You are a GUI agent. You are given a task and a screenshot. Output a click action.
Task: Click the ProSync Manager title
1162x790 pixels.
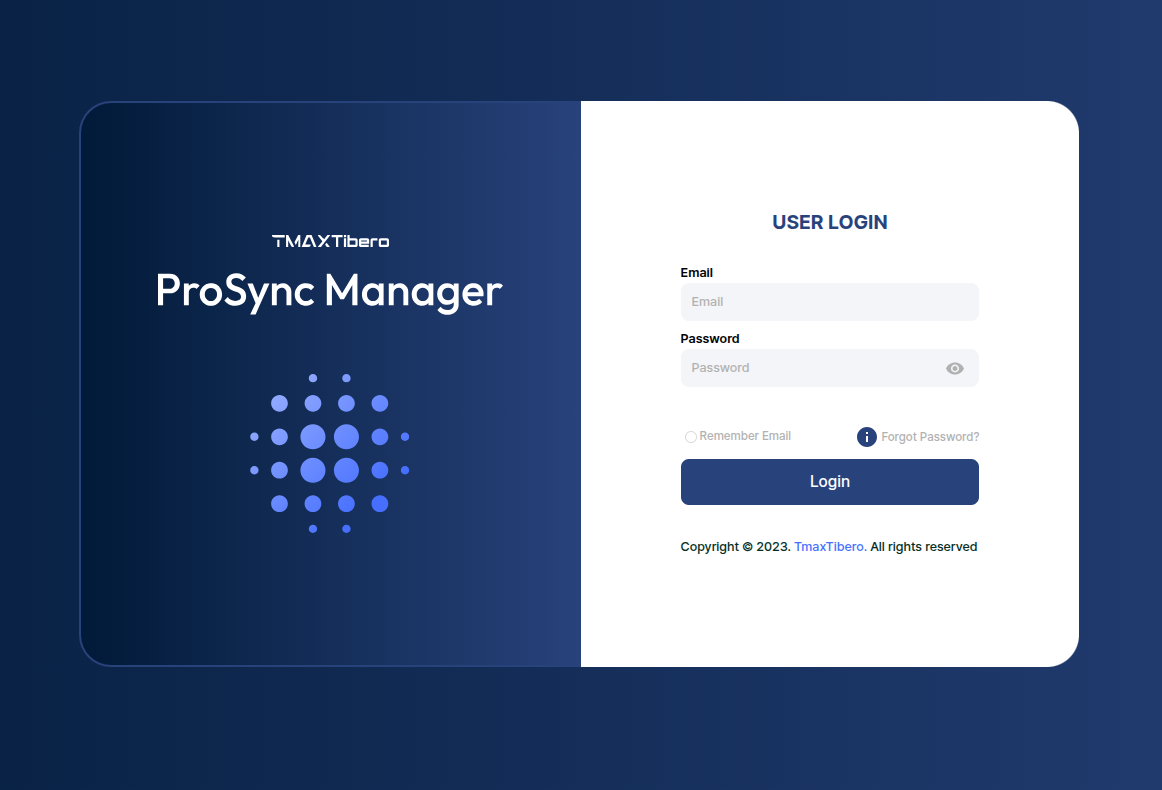pyautogui.click(x=329, y=291)
